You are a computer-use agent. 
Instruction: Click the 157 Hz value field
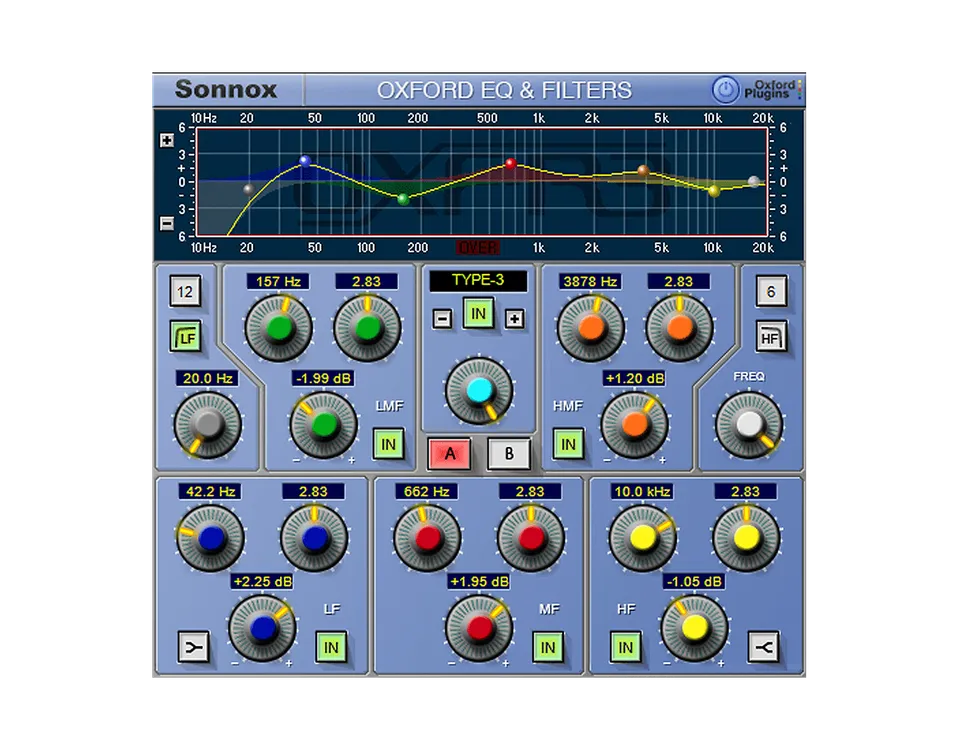click(279, 282)
